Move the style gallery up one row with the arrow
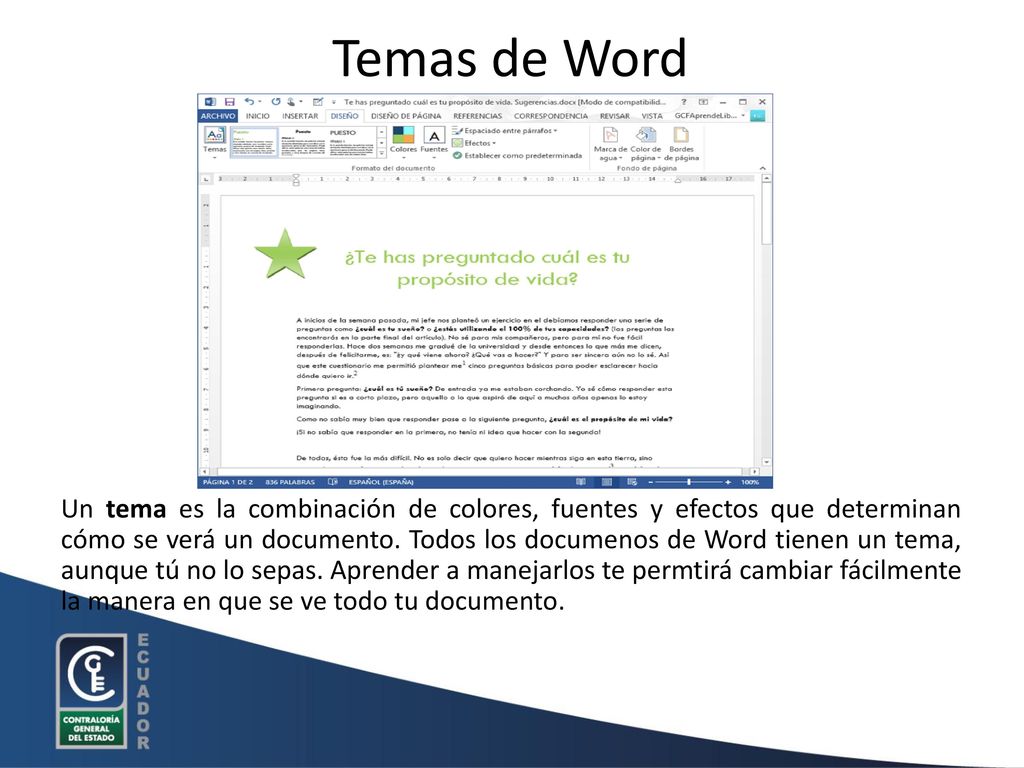Image resolution: width=1024 pixels, height=768 pixels. coord(382,133)
